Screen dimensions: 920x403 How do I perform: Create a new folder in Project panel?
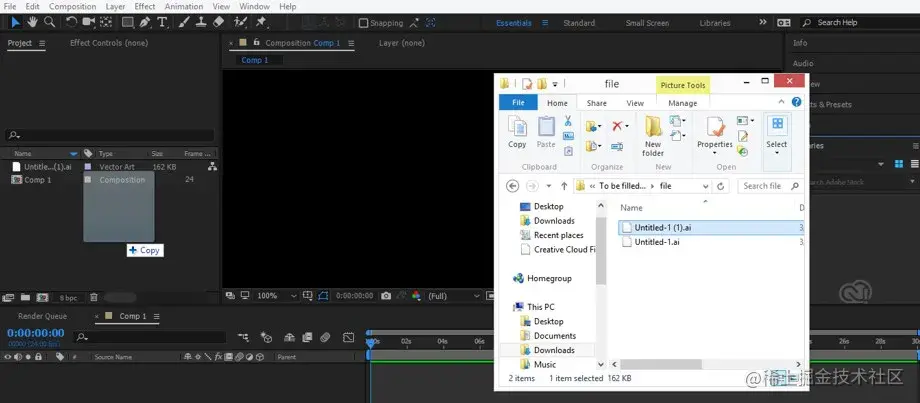click(x=25, y=298)
